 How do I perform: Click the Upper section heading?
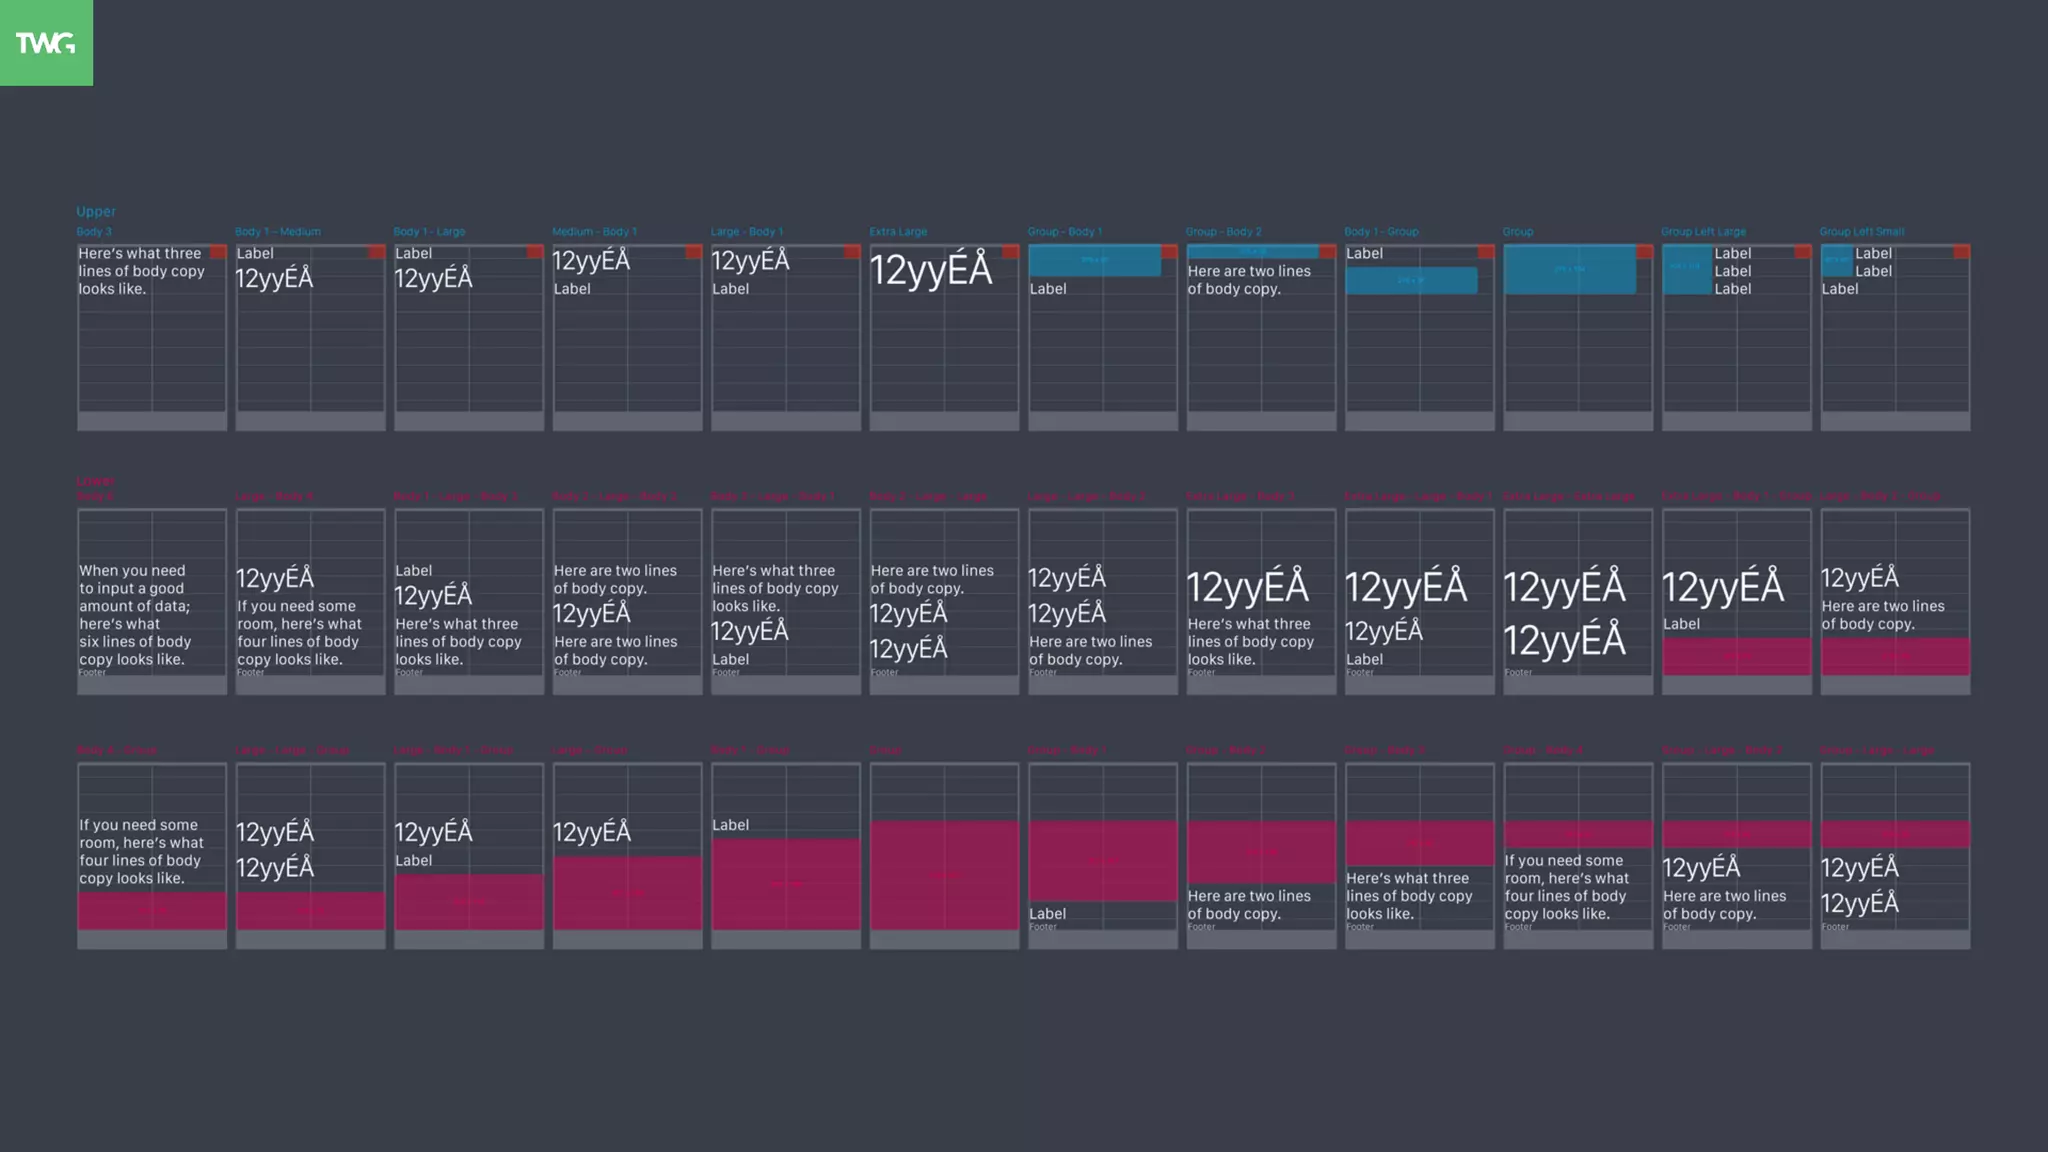pos(96,211)
